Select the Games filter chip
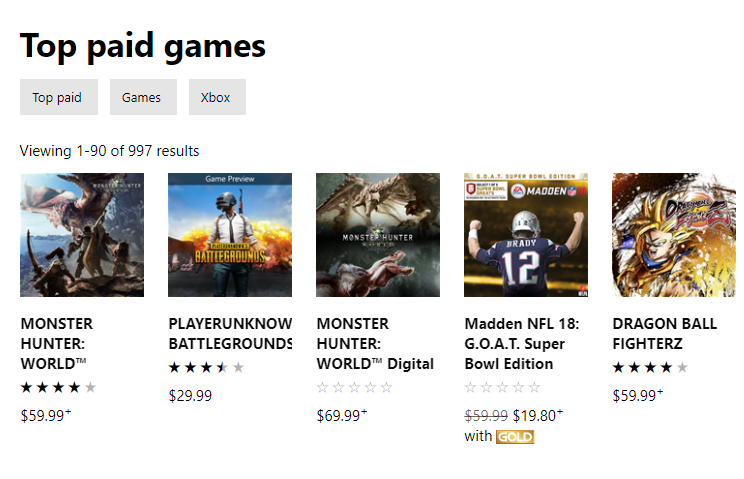 point(143,97)
